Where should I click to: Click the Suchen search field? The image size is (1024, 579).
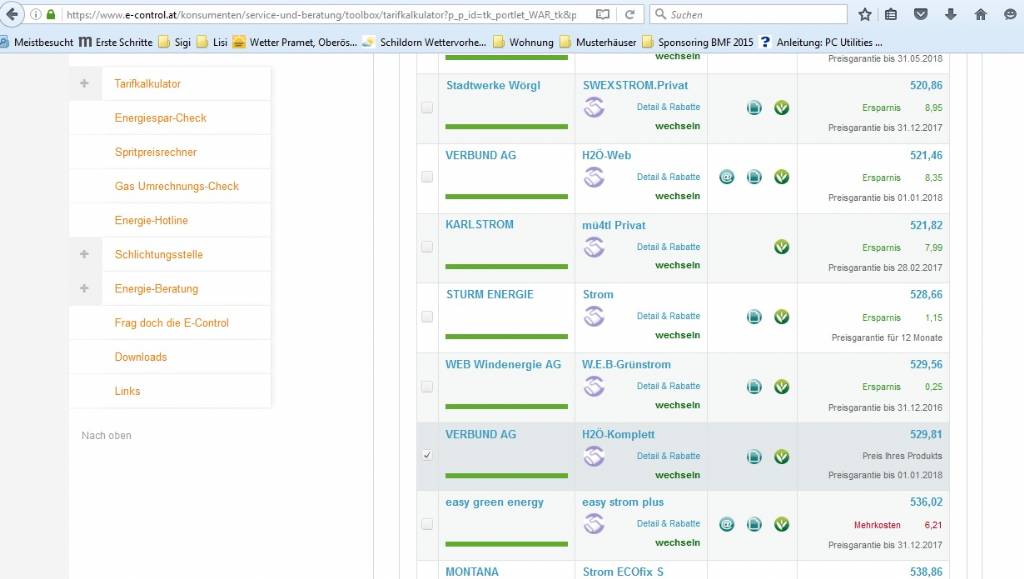(748, 14)
